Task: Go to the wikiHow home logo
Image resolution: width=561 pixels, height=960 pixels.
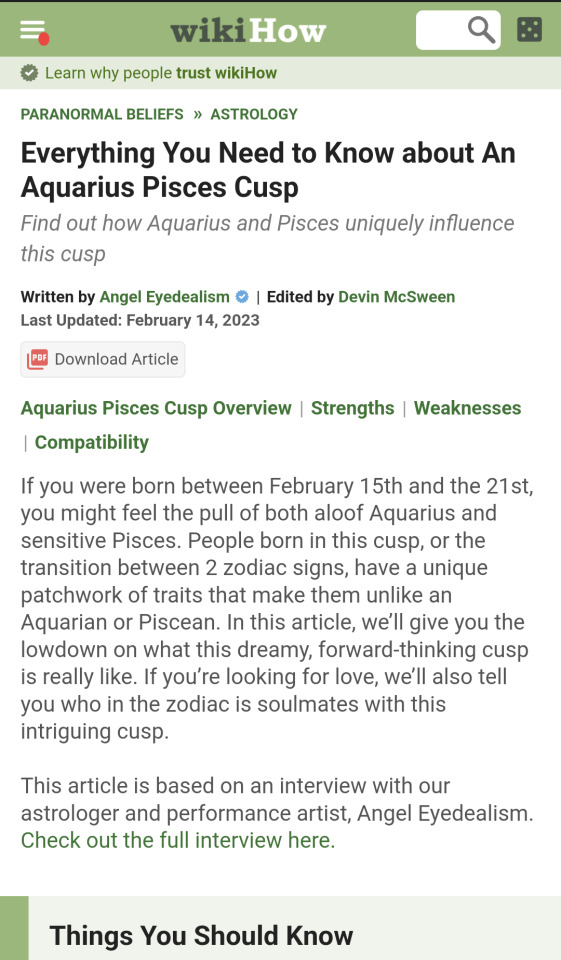Action: (x=248, y=30)
